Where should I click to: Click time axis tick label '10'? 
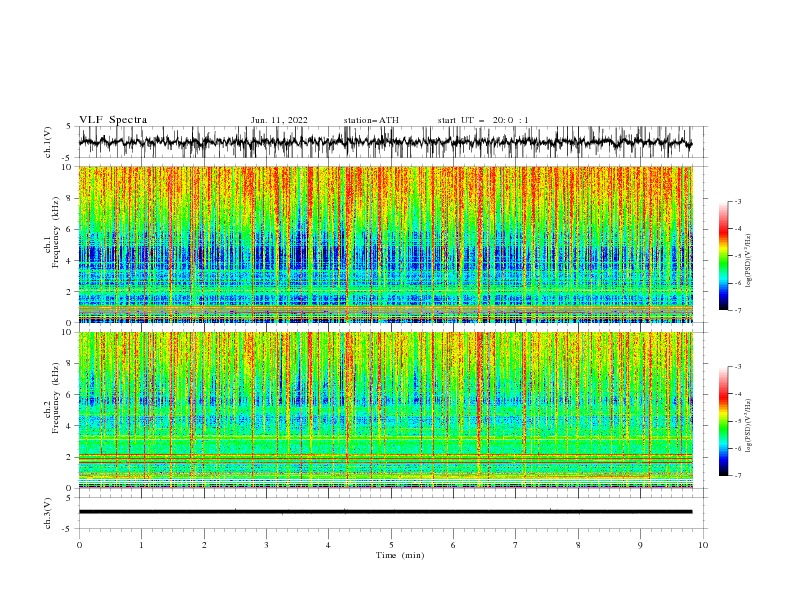click(703, 545)
